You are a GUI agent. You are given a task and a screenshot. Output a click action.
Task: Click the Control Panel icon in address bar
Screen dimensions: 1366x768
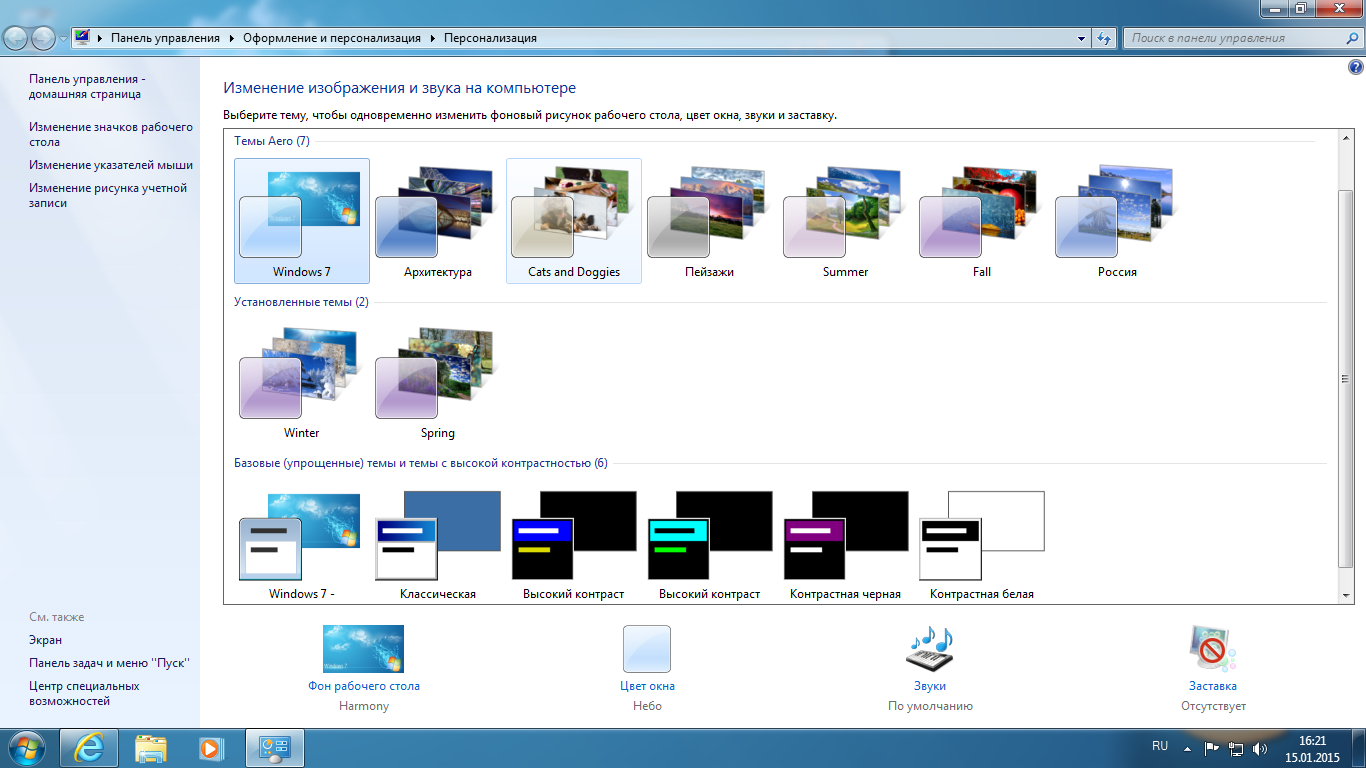click(x=82, y=38)
